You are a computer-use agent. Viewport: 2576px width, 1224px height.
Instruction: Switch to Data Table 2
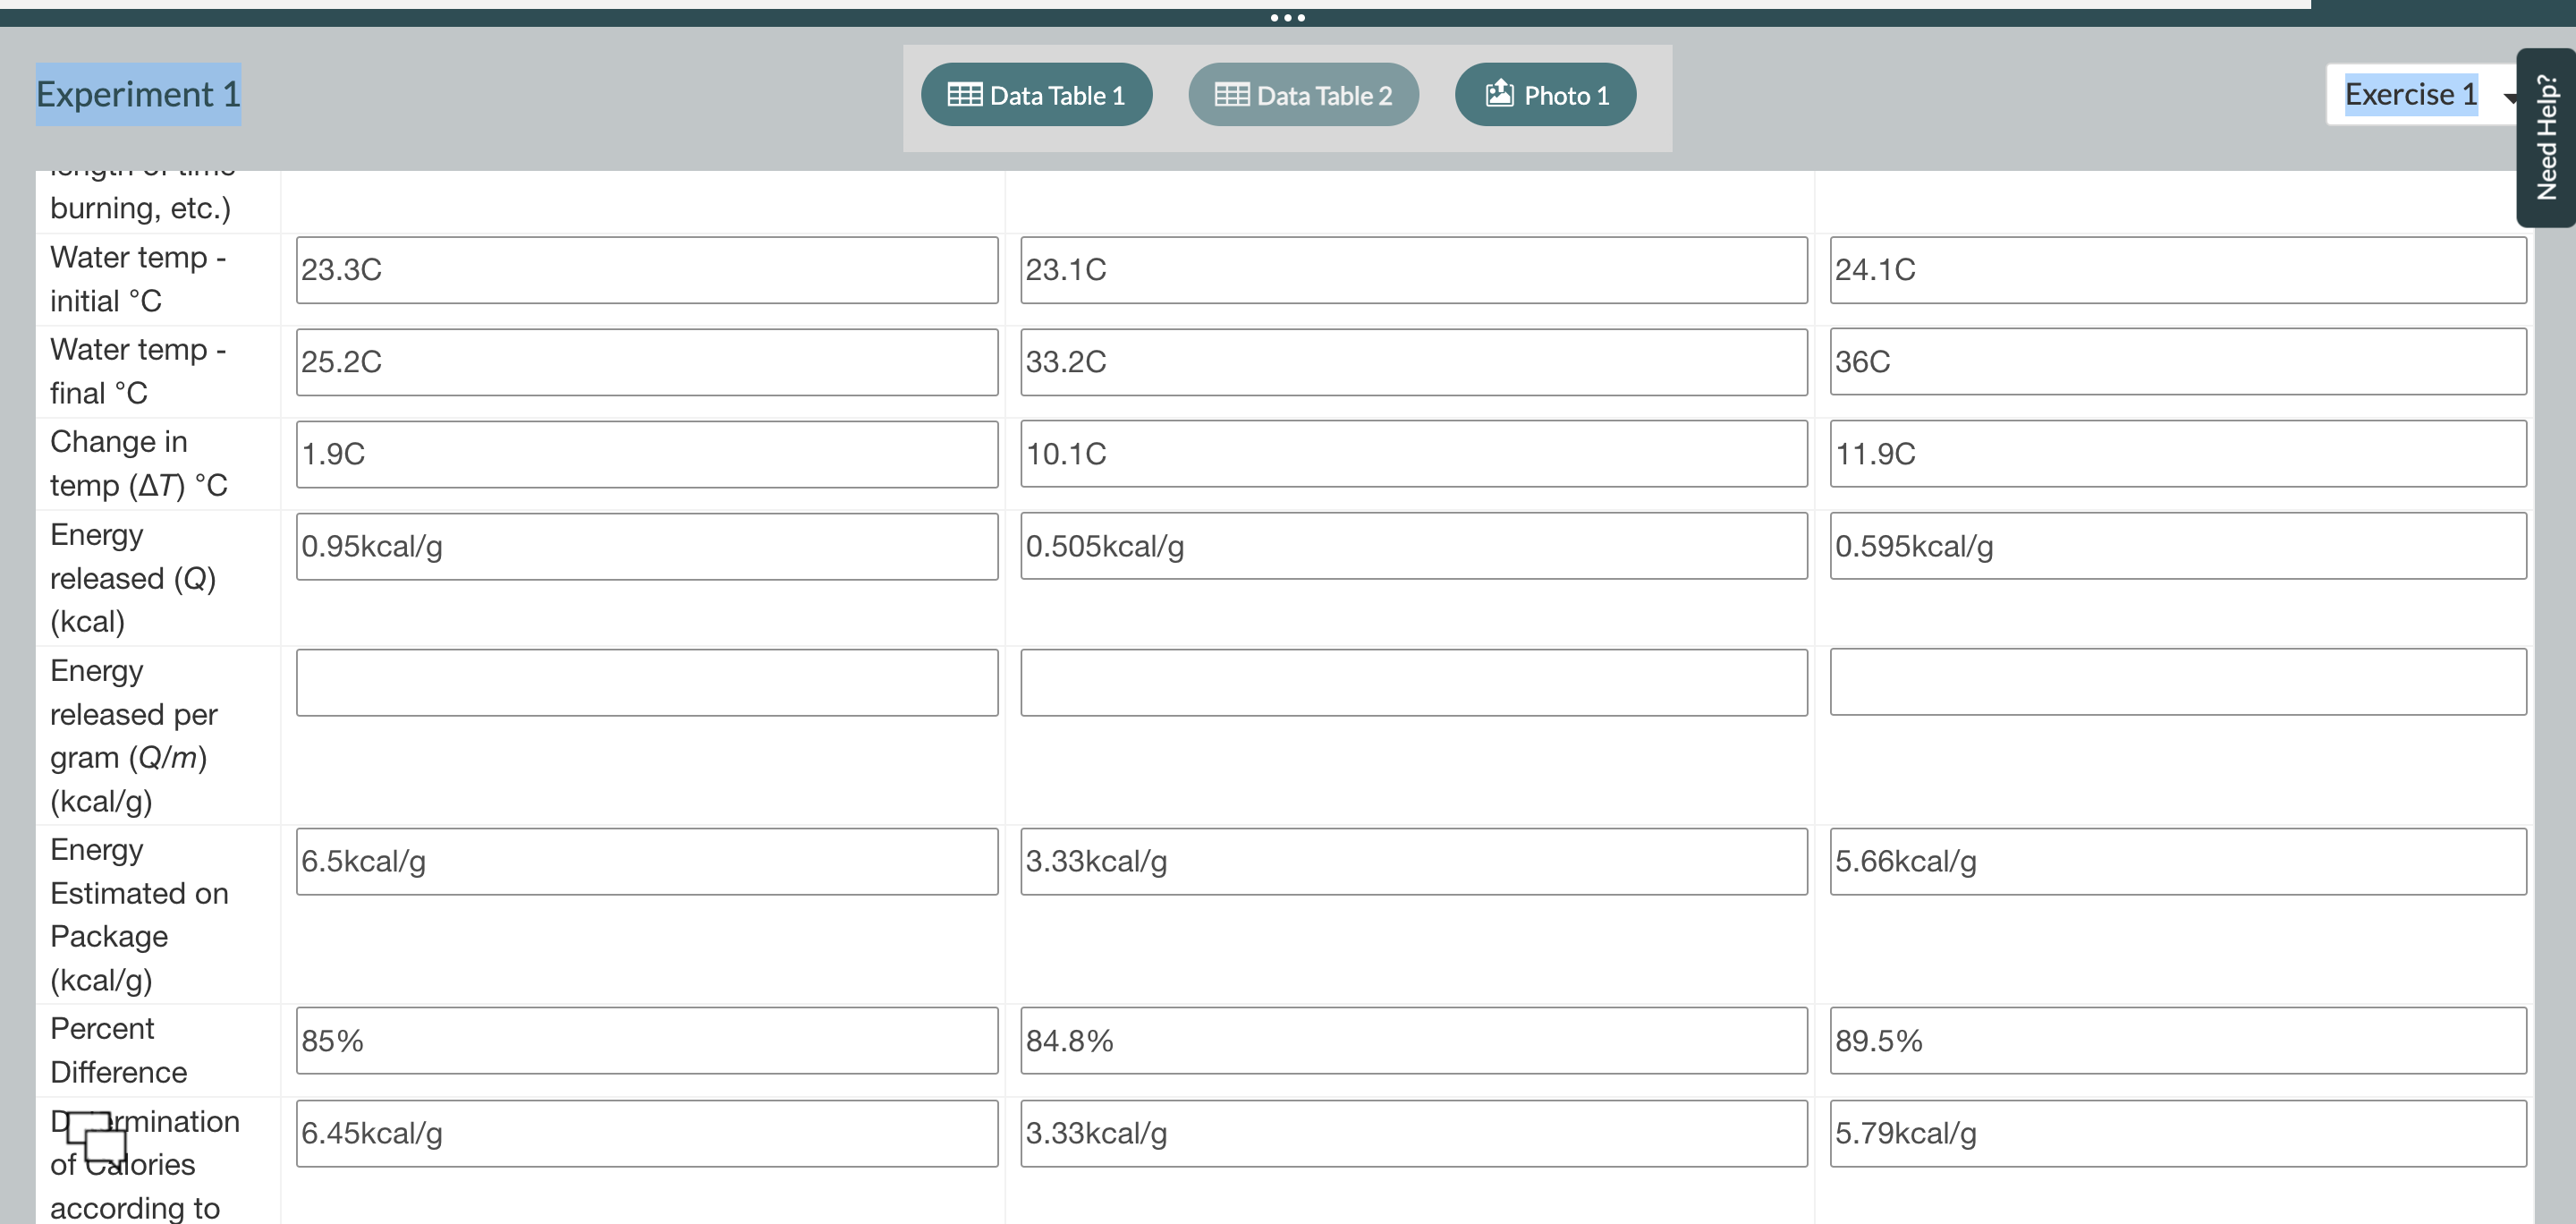(1303, 95)
